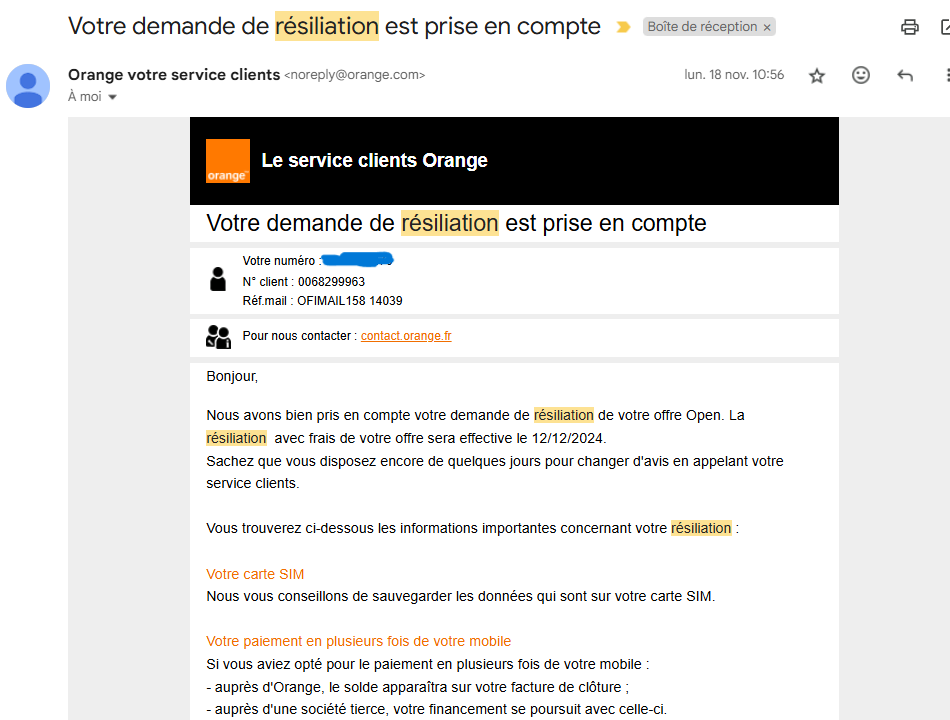This screenshot has height=720, width=950.
Task: Star this Orange email
Action: 817,76
